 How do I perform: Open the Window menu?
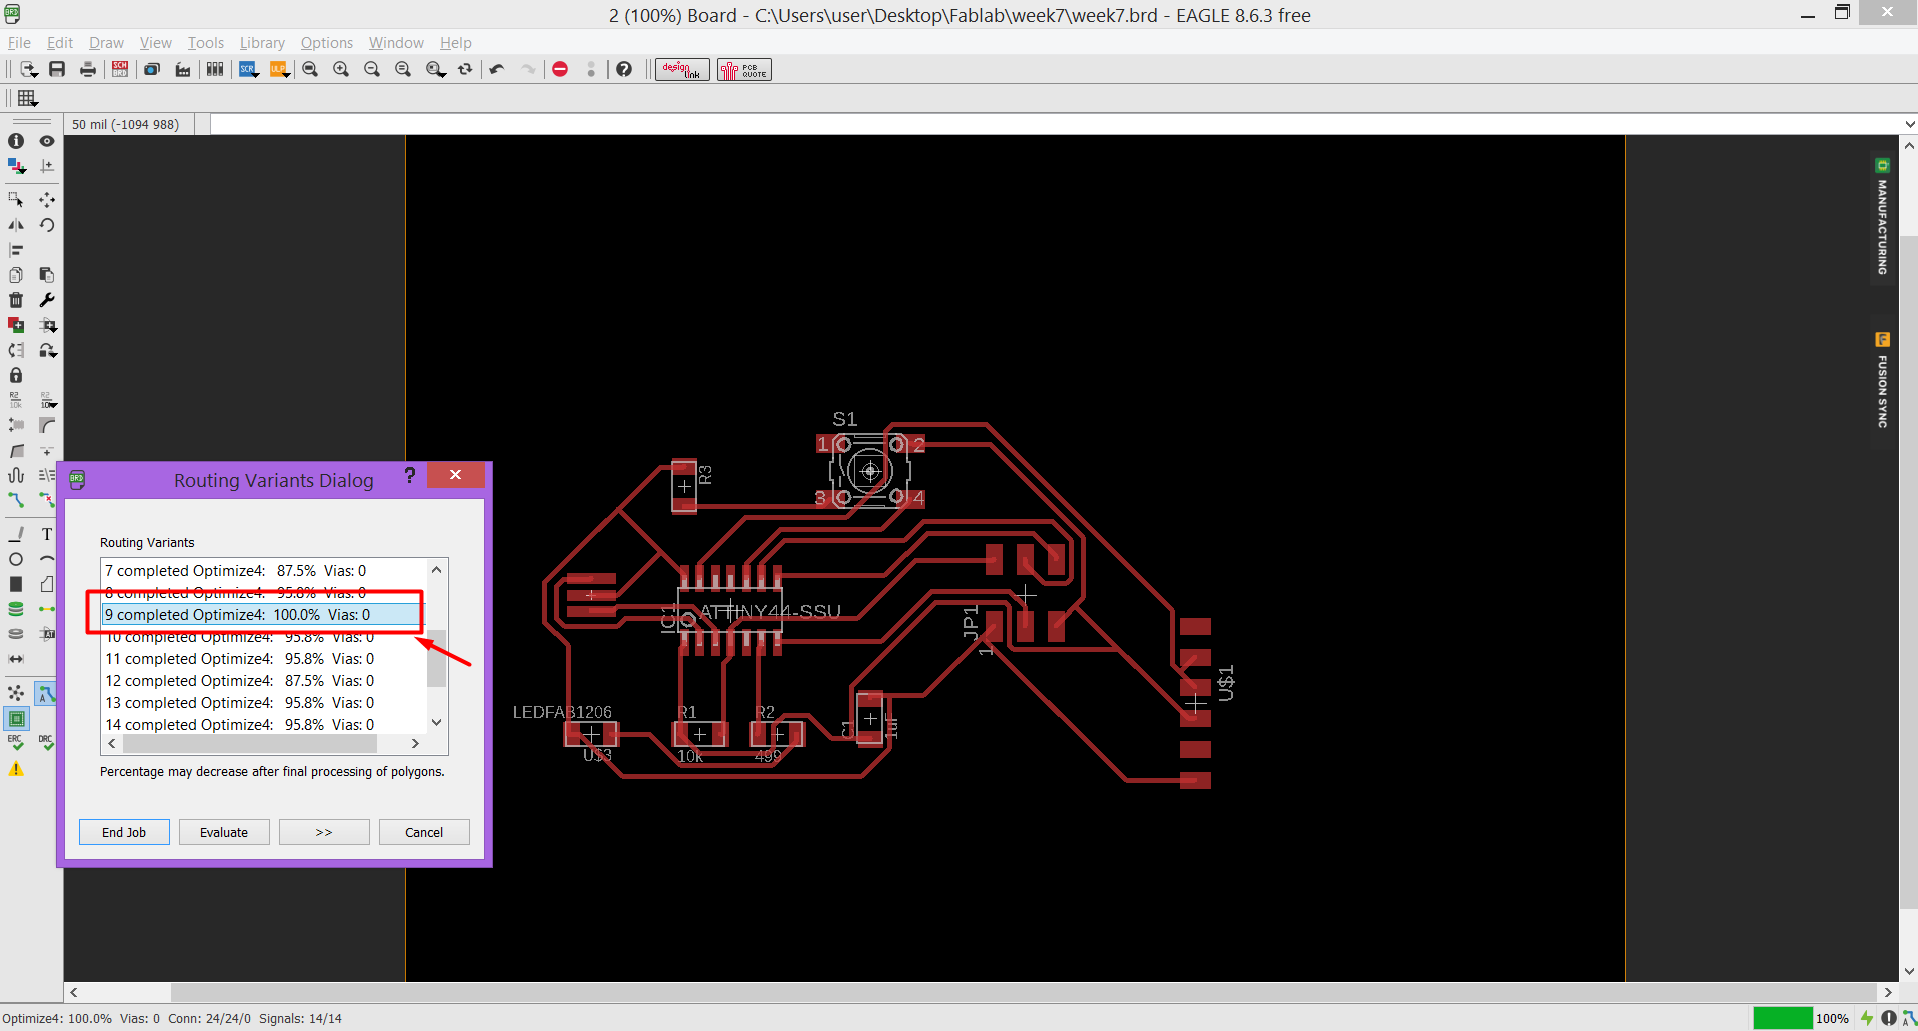pyautogui.click(x=396, y=43)
